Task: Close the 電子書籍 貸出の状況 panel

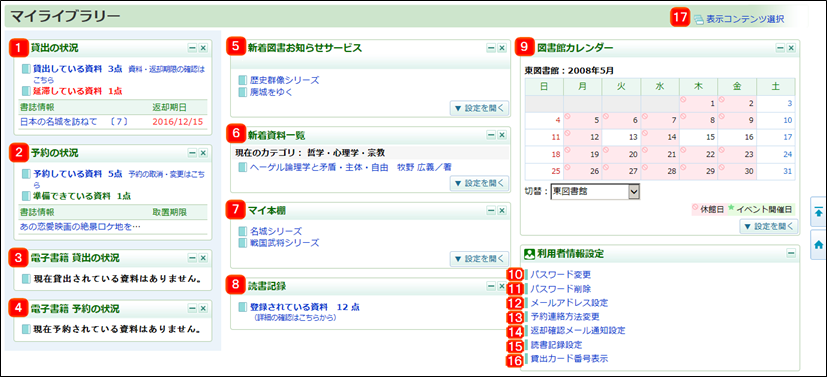Action: 204,258
